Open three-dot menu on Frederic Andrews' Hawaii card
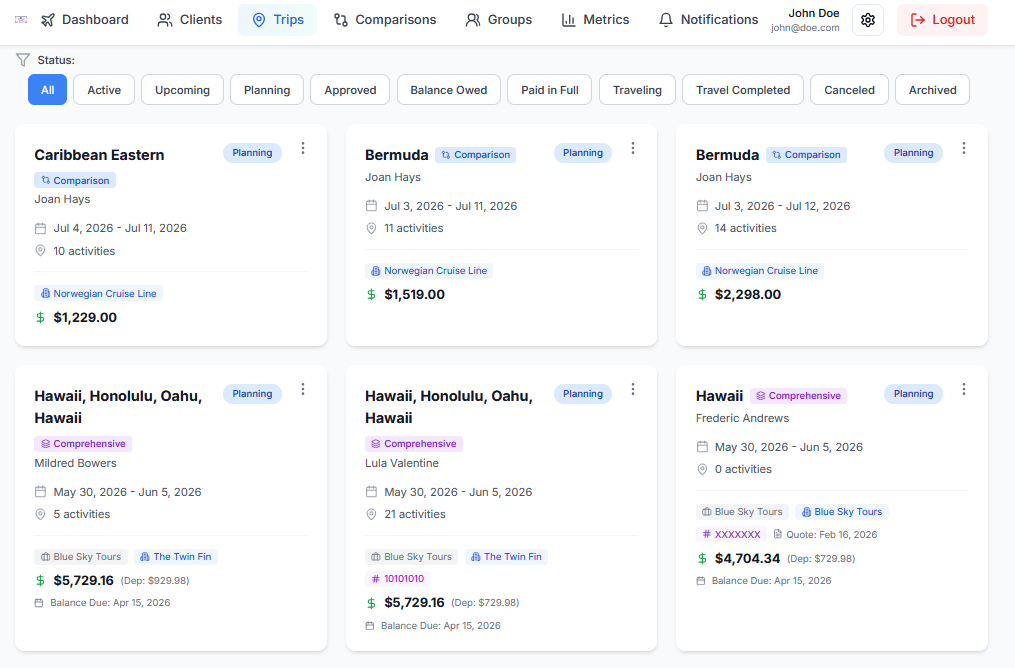Image resolution: width=1015 pixels, height=668 pixels. (964, 390)
